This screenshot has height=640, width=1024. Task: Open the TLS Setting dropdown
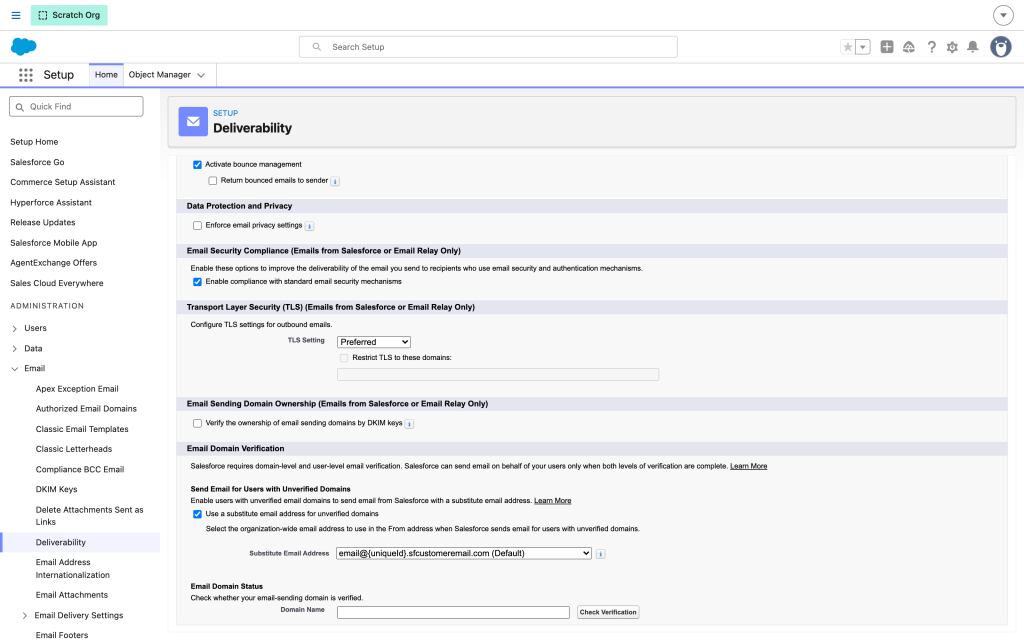pos(374,342)
